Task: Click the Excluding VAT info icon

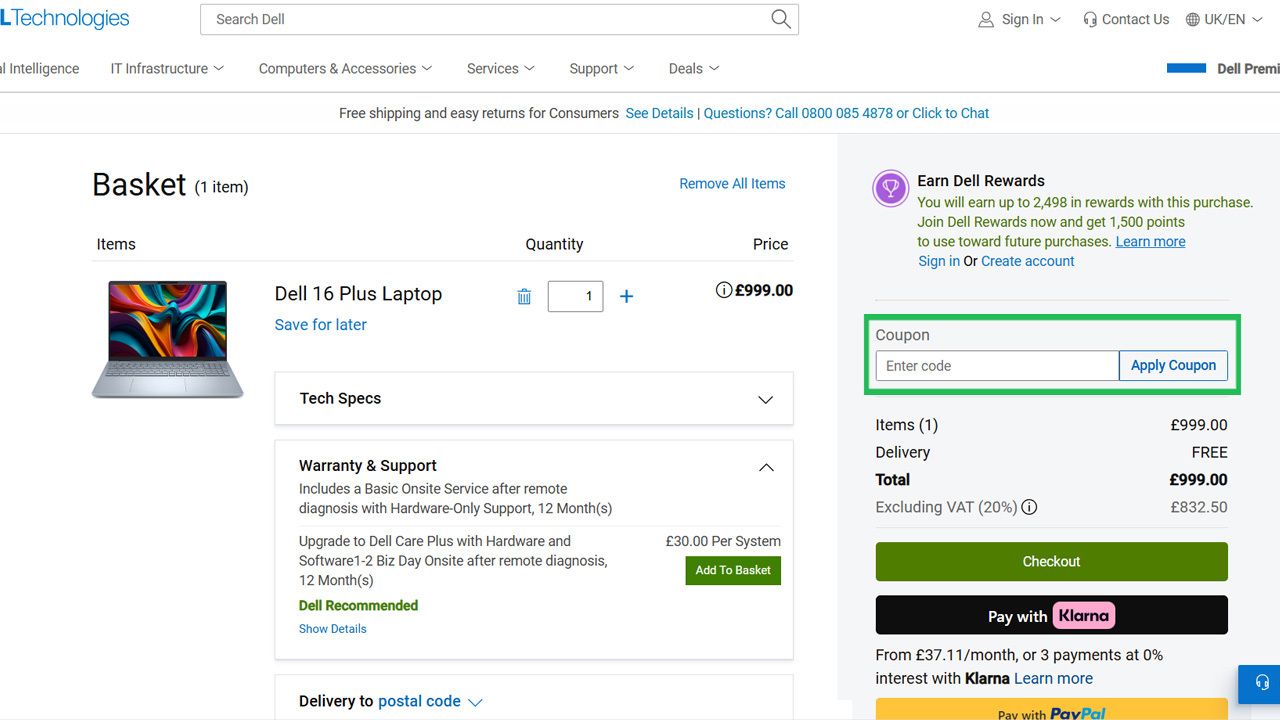Action: [1029, 507]
